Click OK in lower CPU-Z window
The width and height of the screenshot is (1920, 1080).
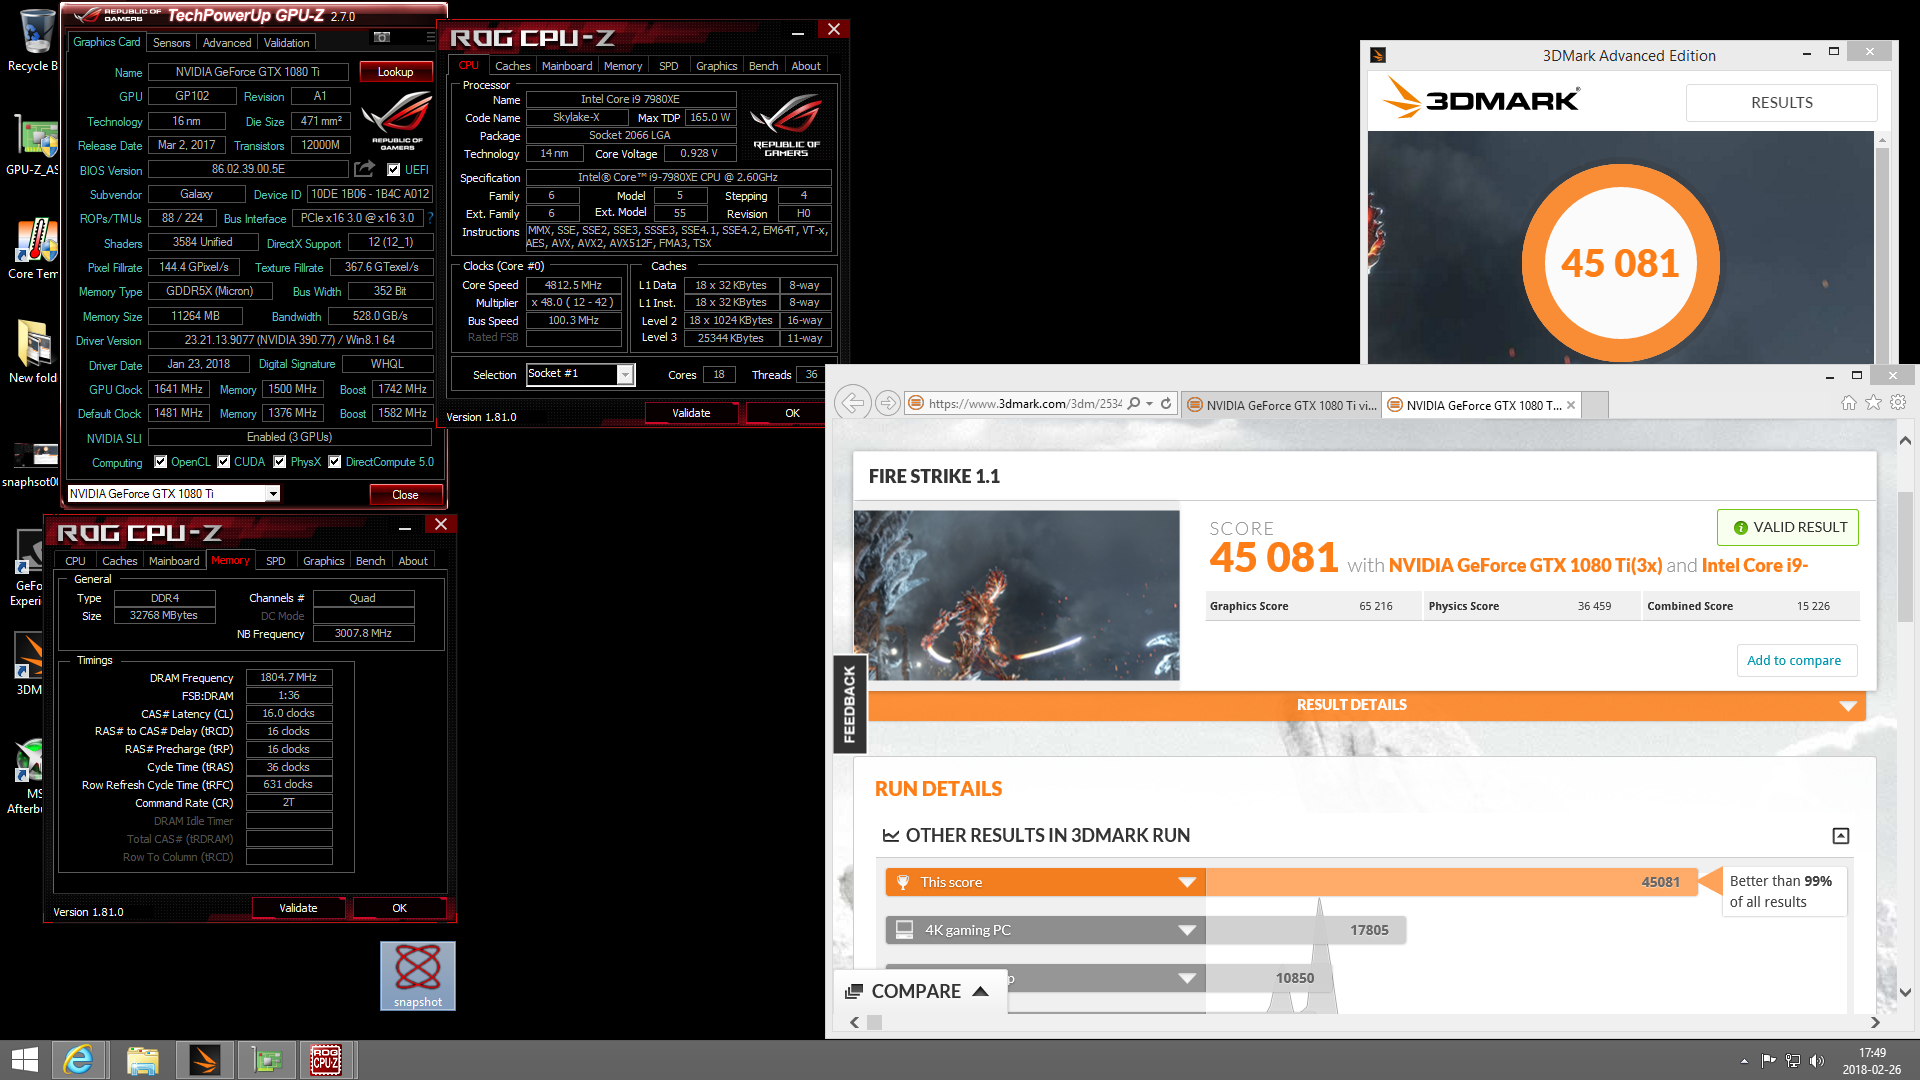399,908
